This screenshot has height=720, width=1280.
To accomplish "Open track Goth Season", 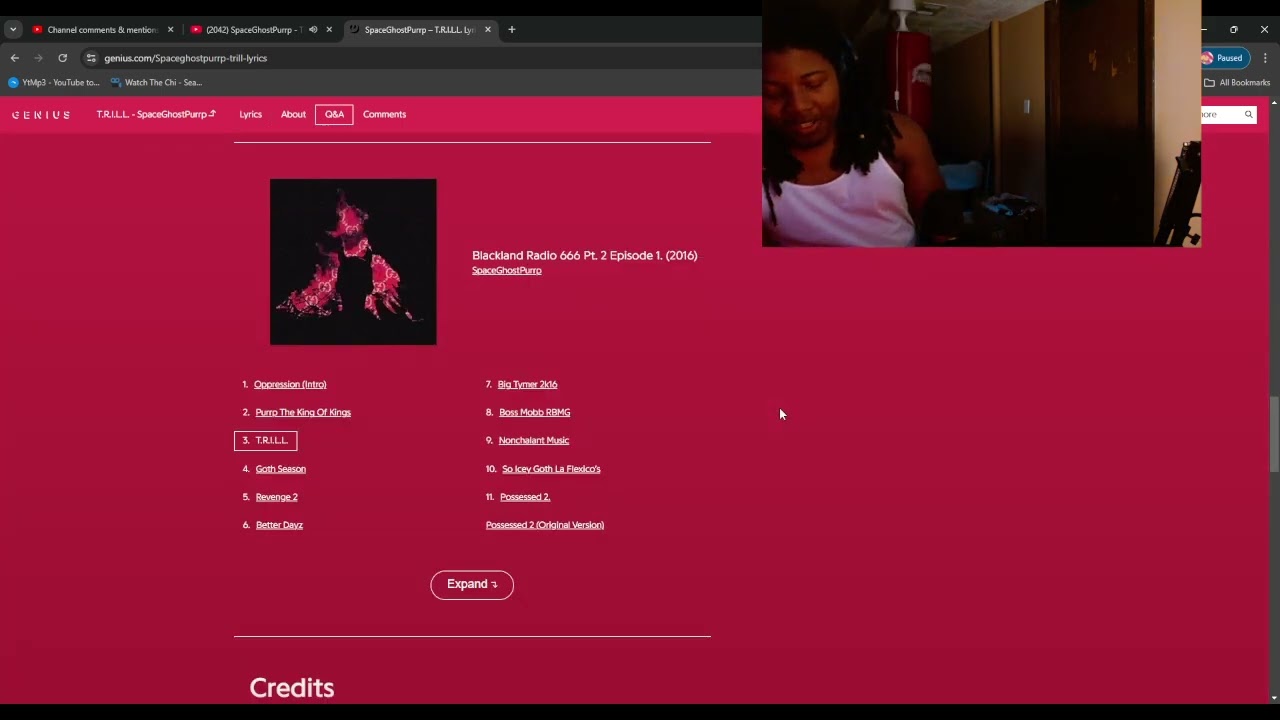I will click(x=280, y=469).
